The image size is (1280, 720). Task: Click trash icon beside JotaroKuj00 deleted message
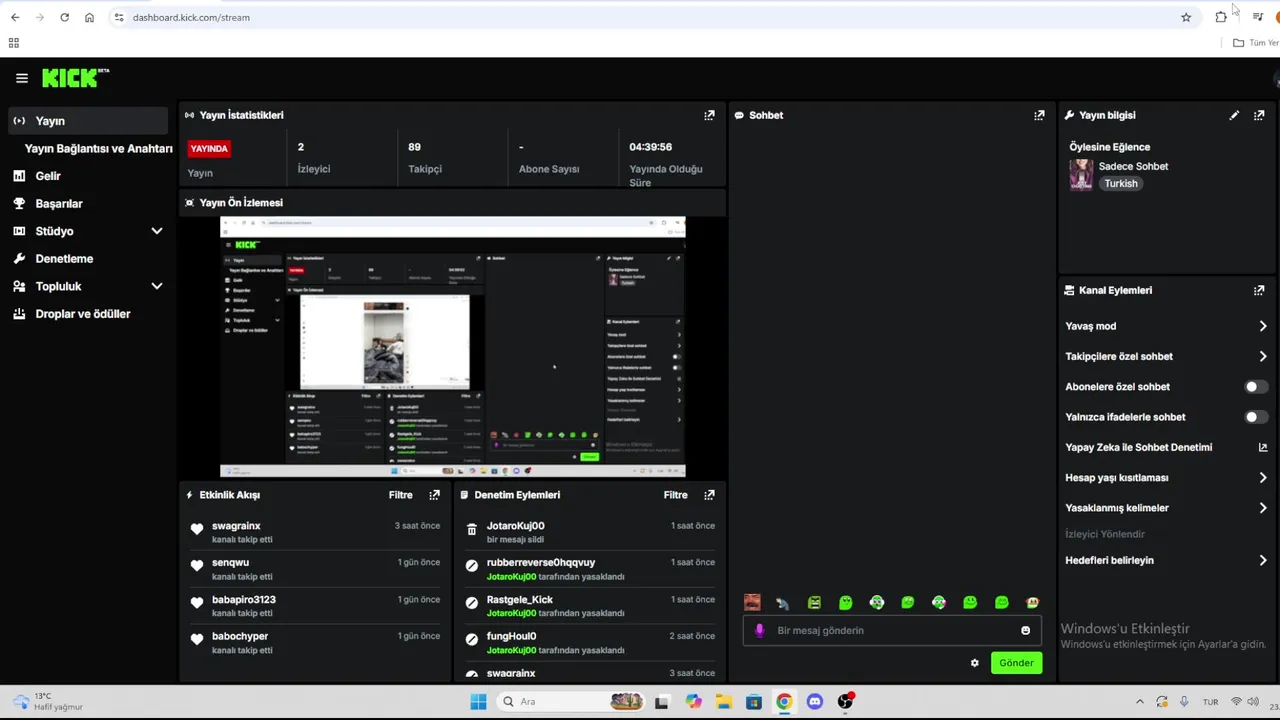pos(472,529)
